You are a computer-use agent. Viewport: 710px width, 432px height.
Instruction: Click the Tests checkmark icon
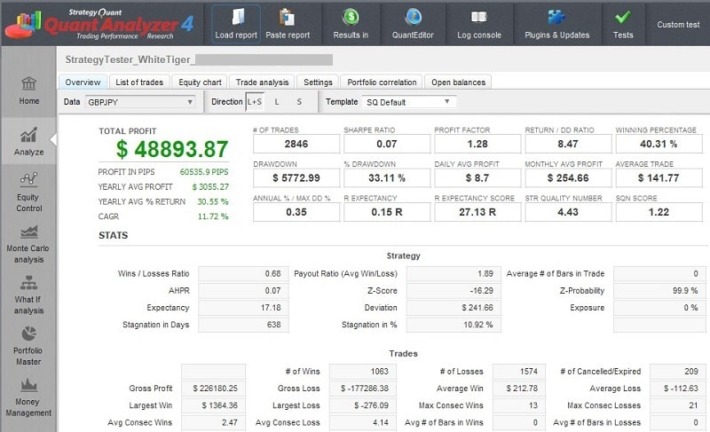623,17
